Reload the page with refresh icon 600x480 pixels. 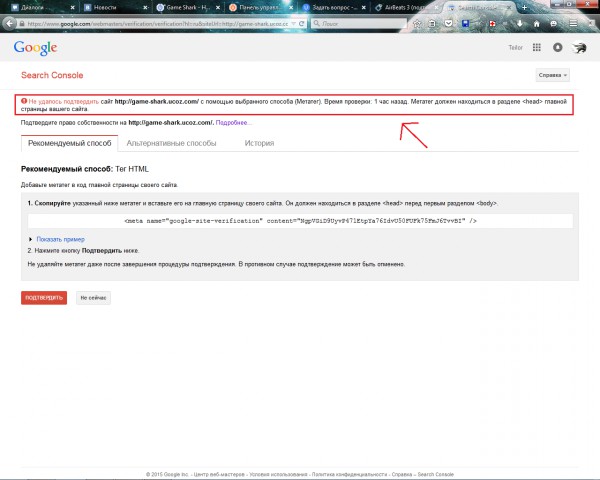point(302,24)
